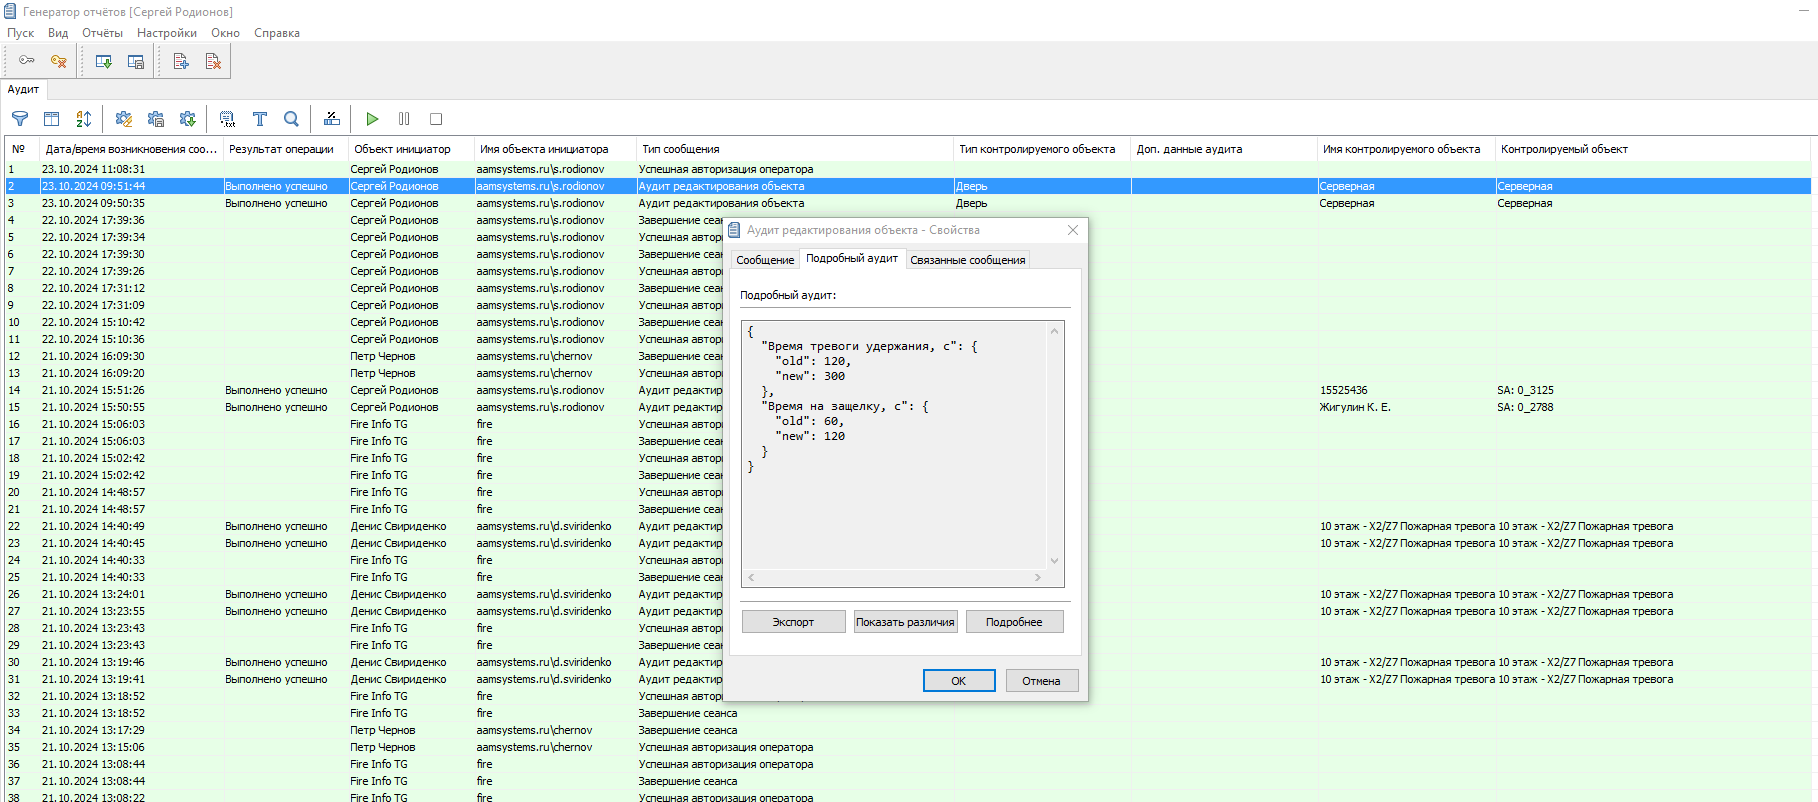Click the gear with floppy disk icon
1818x802 pixels.
156,119
